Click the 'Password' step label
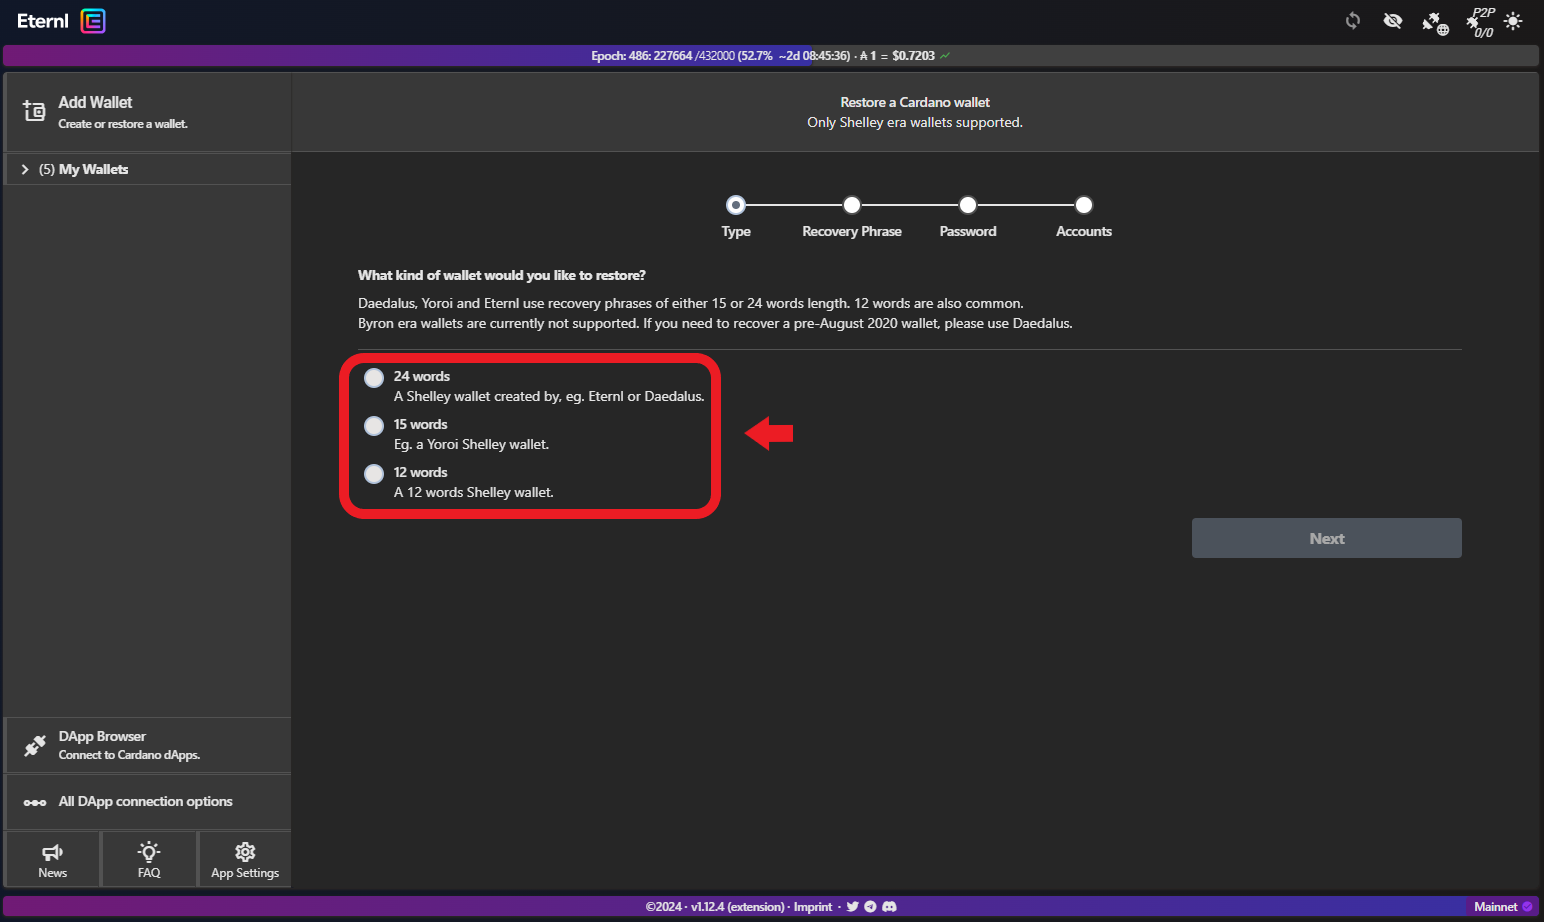This screenshot has height=922, width=1544. (968, 232)
